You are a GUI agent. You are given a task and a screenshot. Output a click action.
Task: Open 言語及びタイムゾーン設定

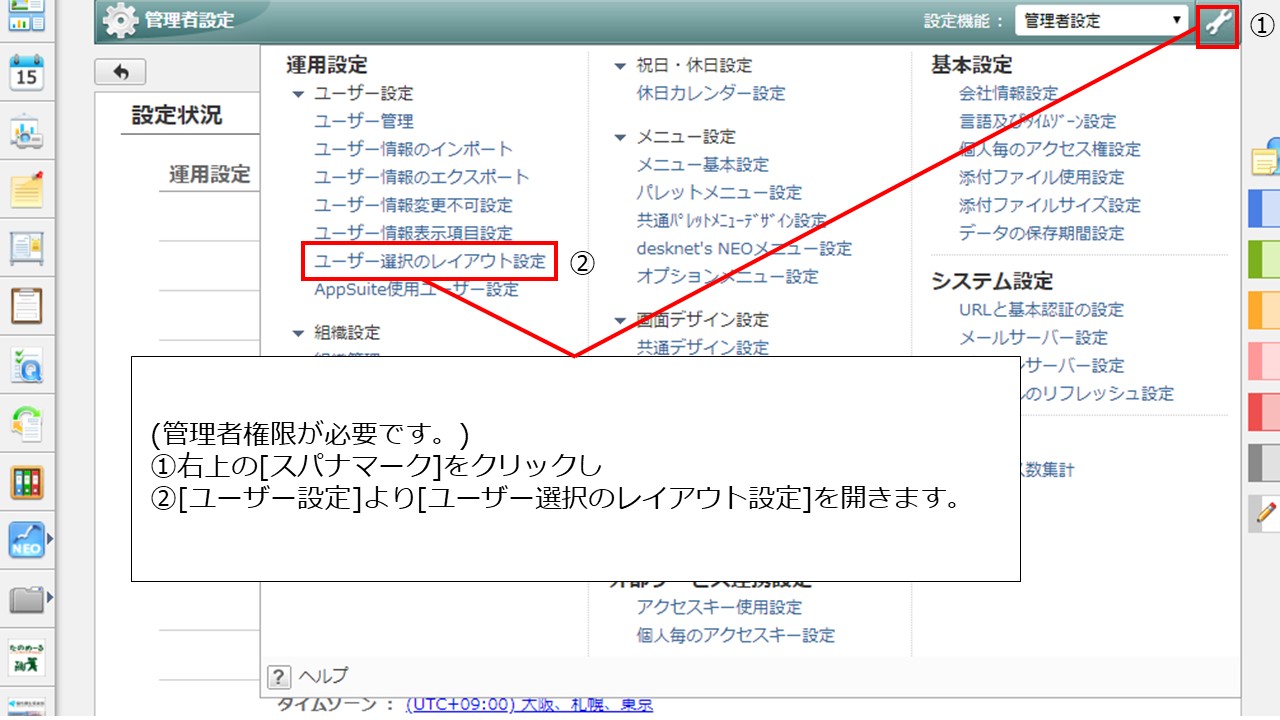pyautogui.click(x=1038, y=121)
